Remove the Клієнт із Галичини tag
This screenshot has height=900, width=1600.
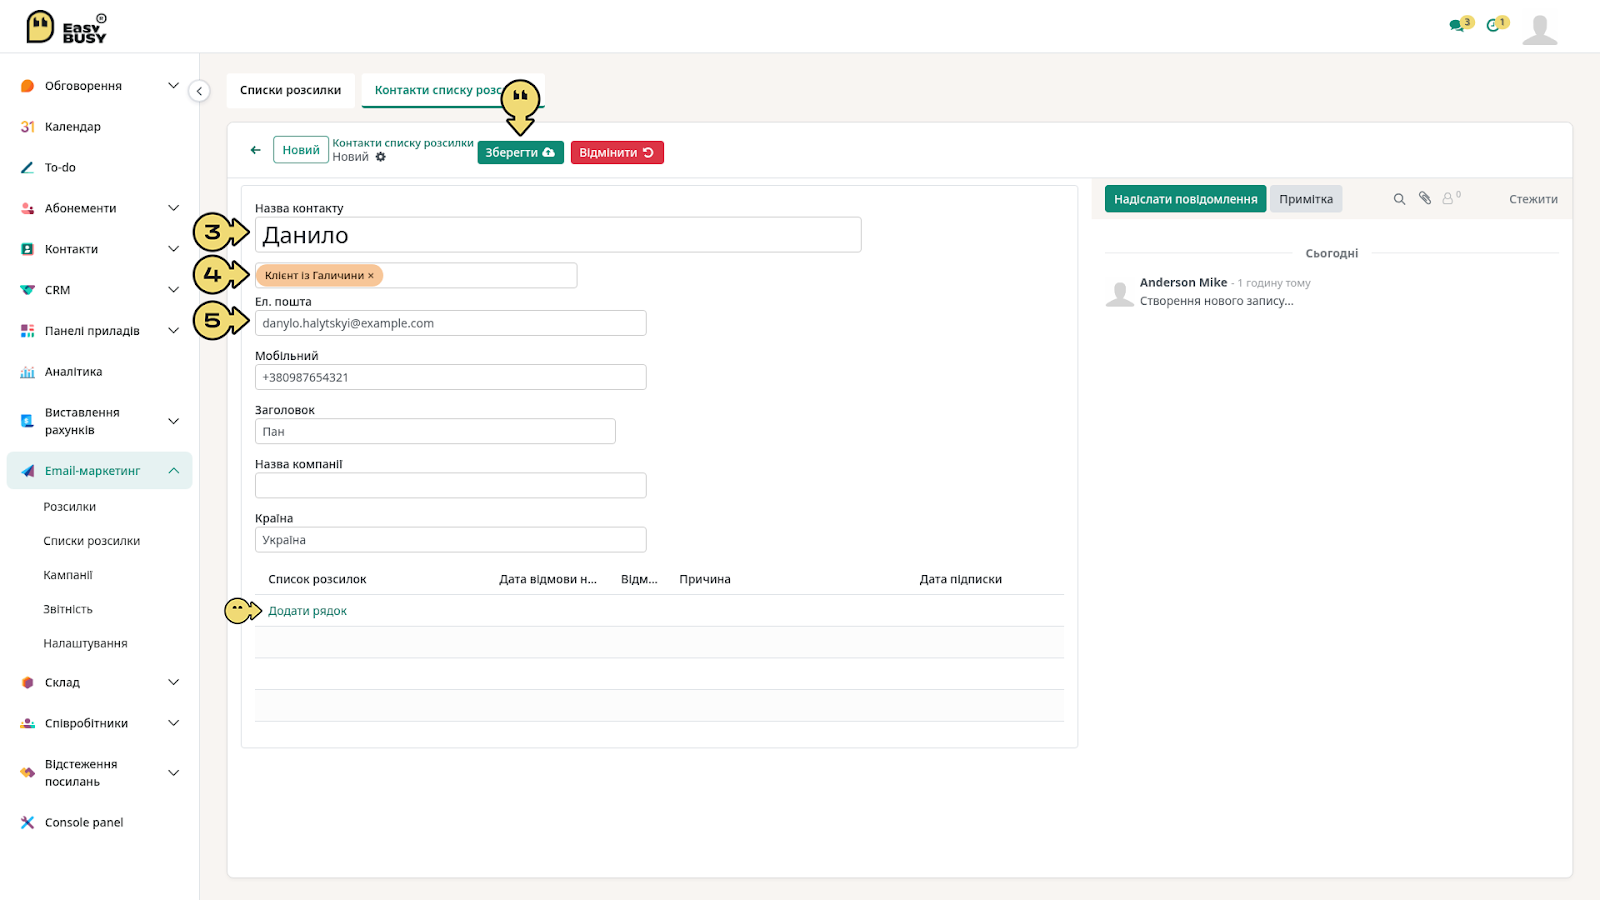371,276
